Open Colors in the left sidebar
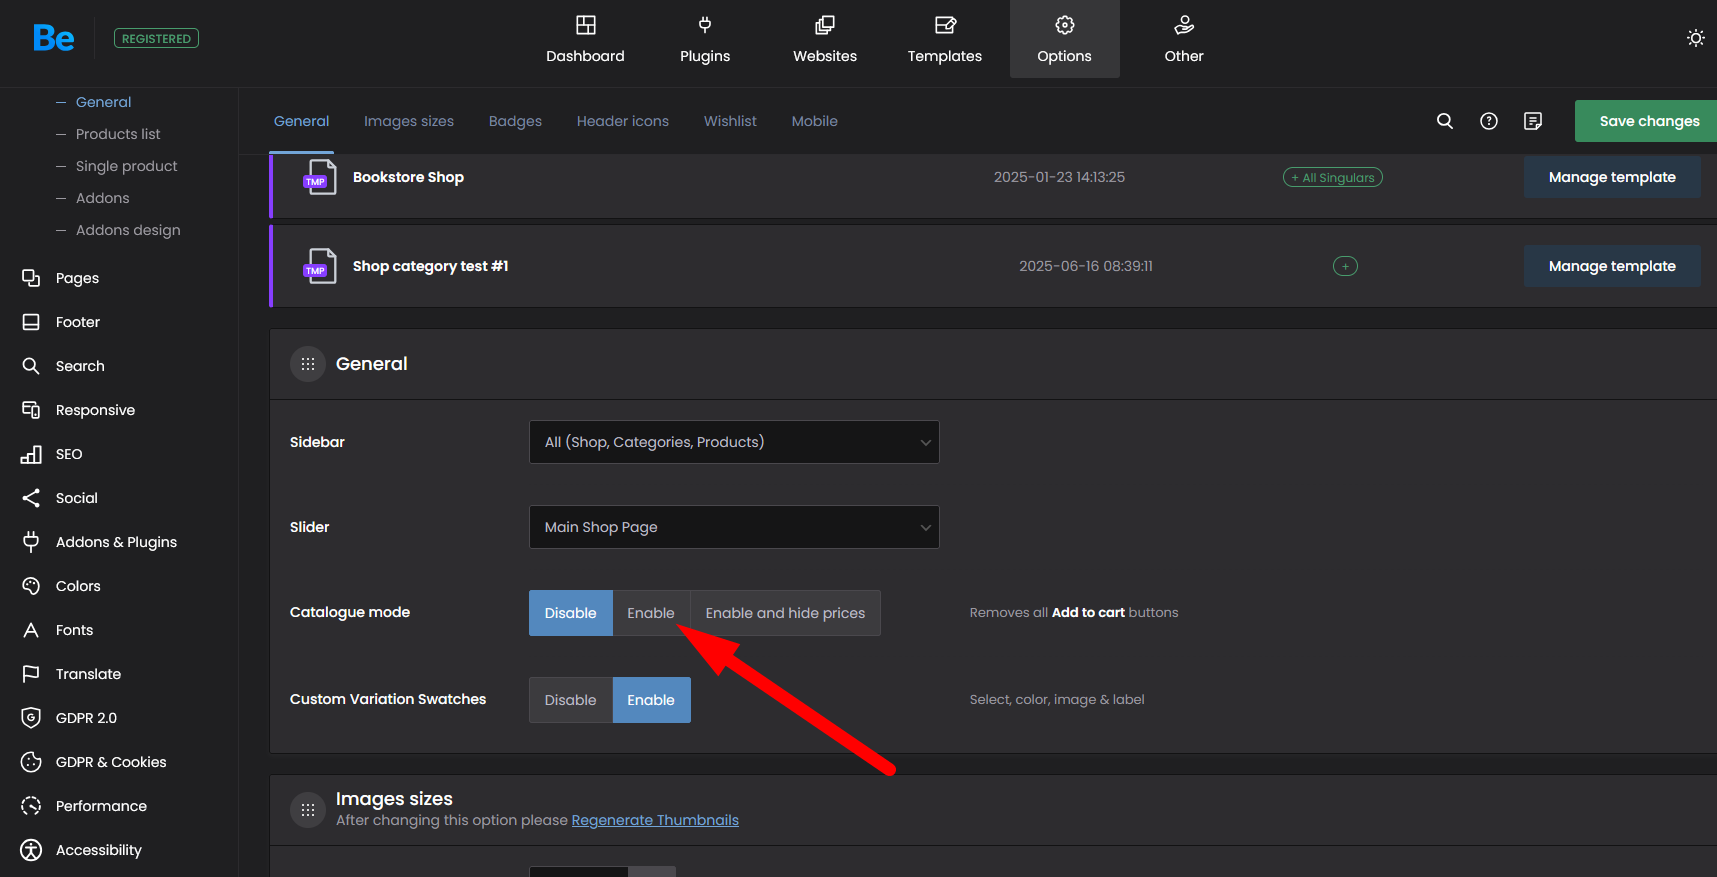 (78, 586)
